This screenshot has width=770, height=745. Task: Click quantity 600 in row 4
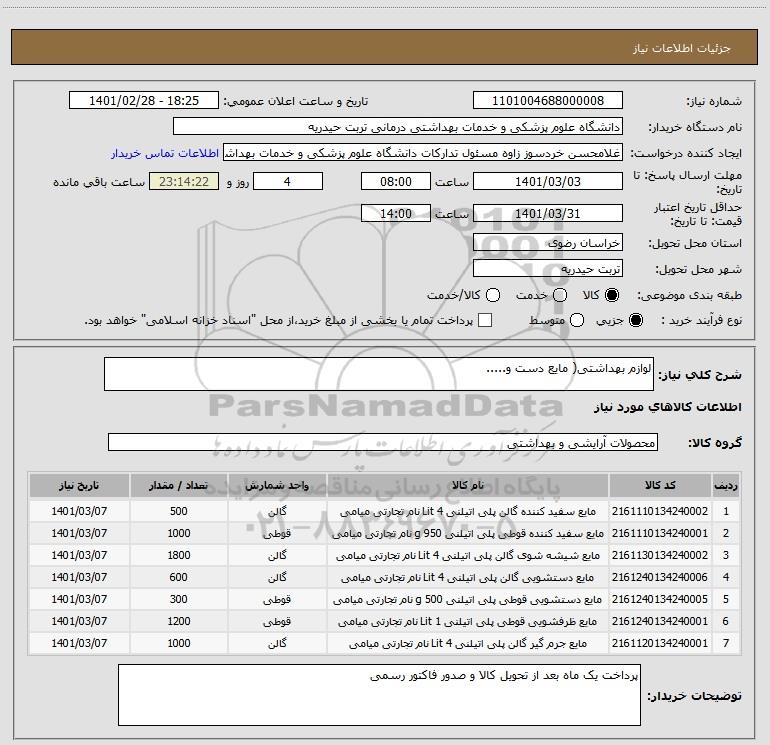click(179, 577)
